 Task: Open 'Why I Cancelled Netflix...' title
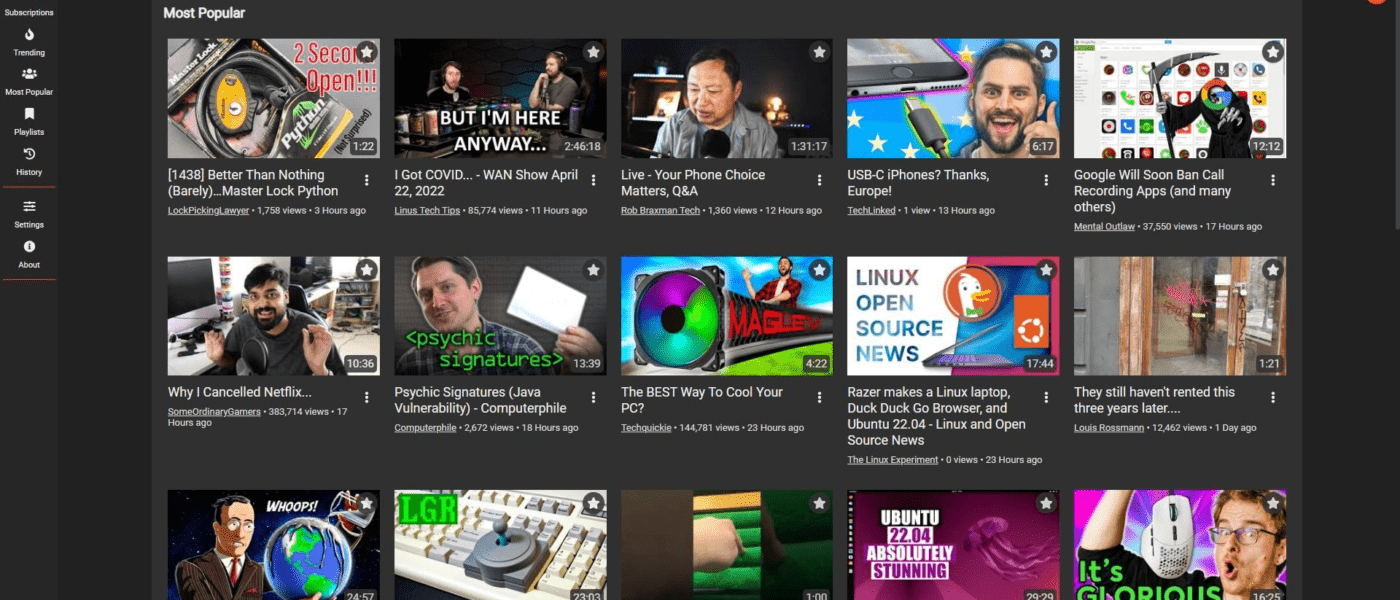click(240, 392)
